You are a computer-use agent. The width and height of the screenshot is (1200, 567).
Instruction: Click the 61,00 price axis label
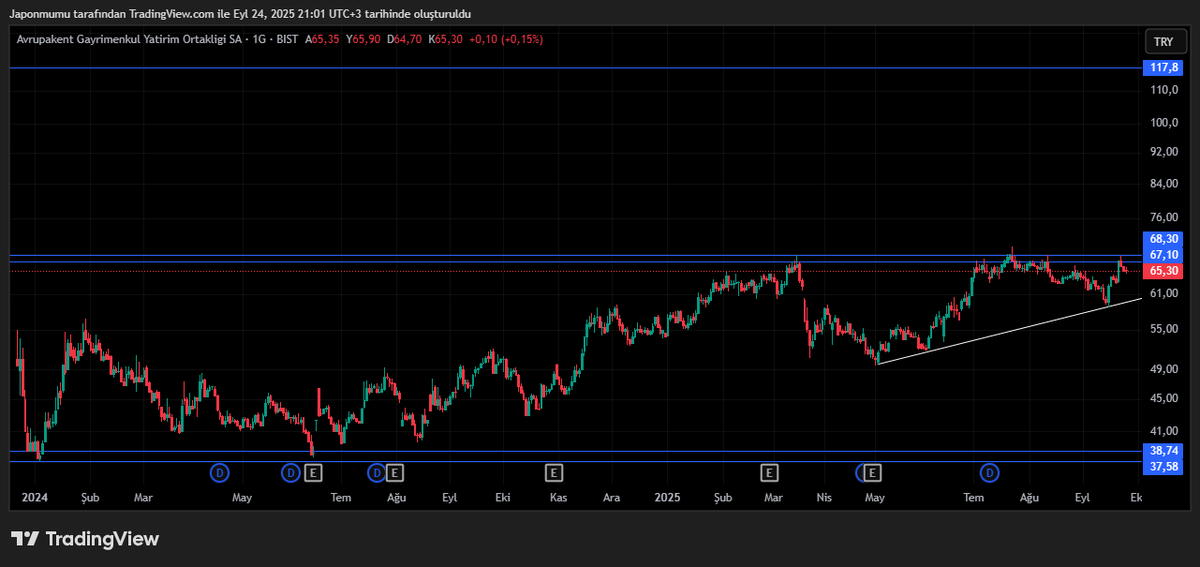(x=1164, y=293)
